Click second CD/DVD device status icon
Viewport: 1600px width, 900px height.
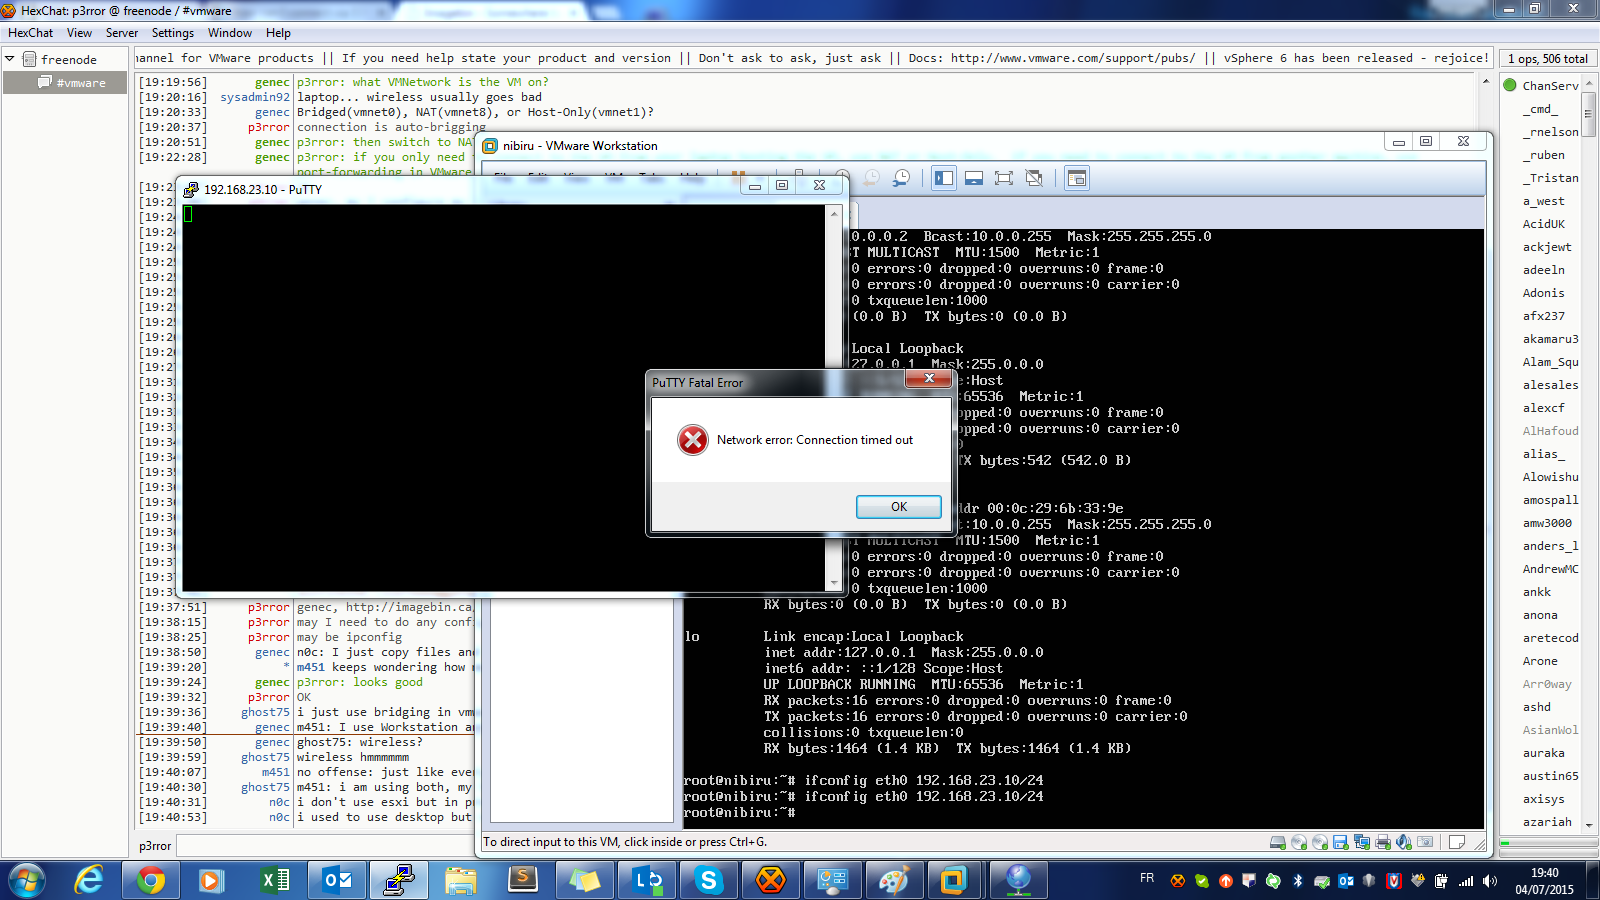tap(1320, 842)
